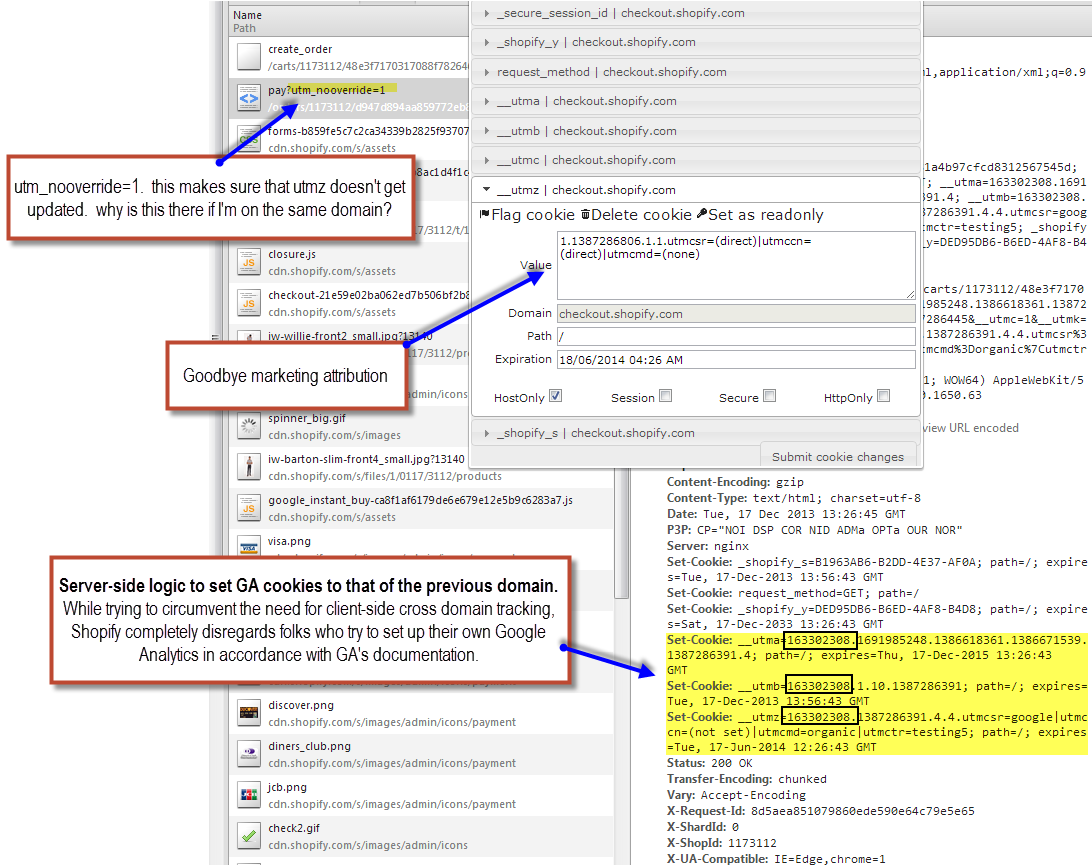Click the X-ShopId: 1173112 header

point(722,843)
